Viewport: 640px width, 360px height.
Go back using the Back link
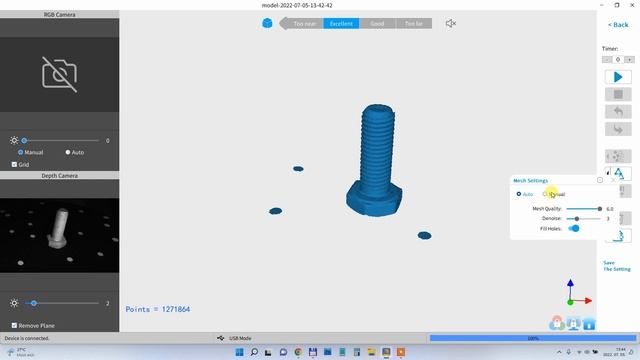pyautogui.click(x=618, y=25)
